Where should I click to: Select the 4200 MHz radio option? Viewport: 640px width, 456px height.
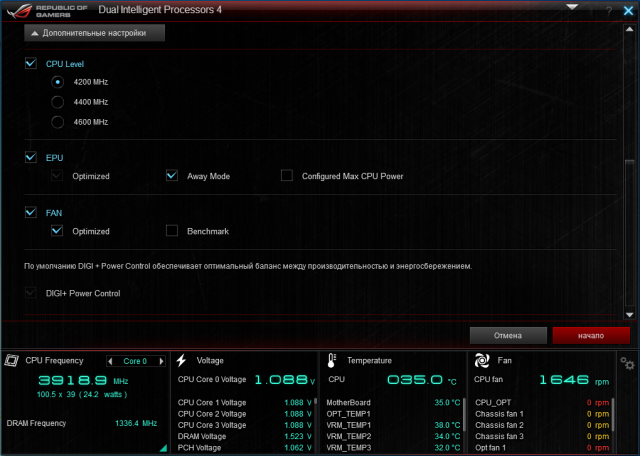58,82
